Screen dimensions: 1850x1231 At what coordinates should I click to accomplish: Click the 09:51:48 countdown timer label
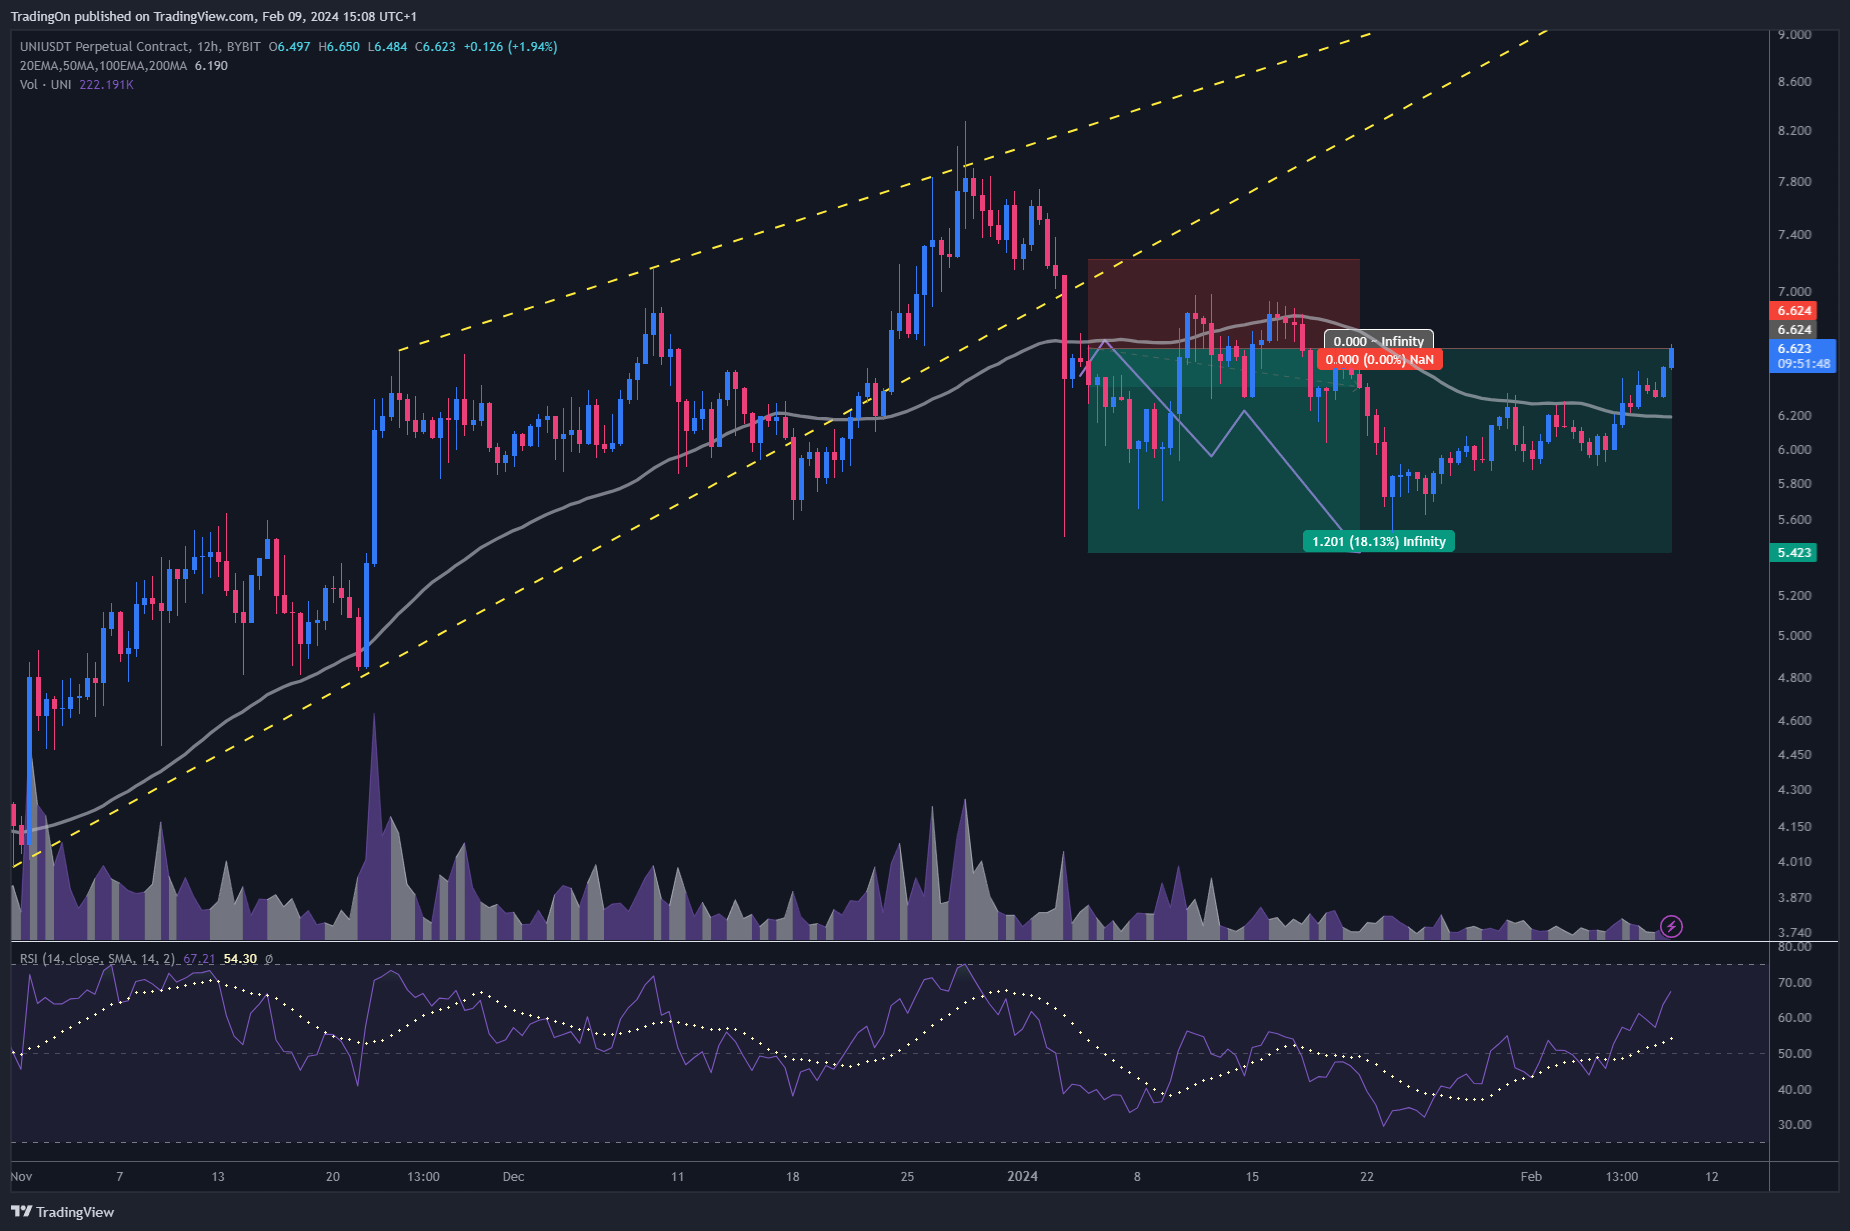click(1804, 364)
